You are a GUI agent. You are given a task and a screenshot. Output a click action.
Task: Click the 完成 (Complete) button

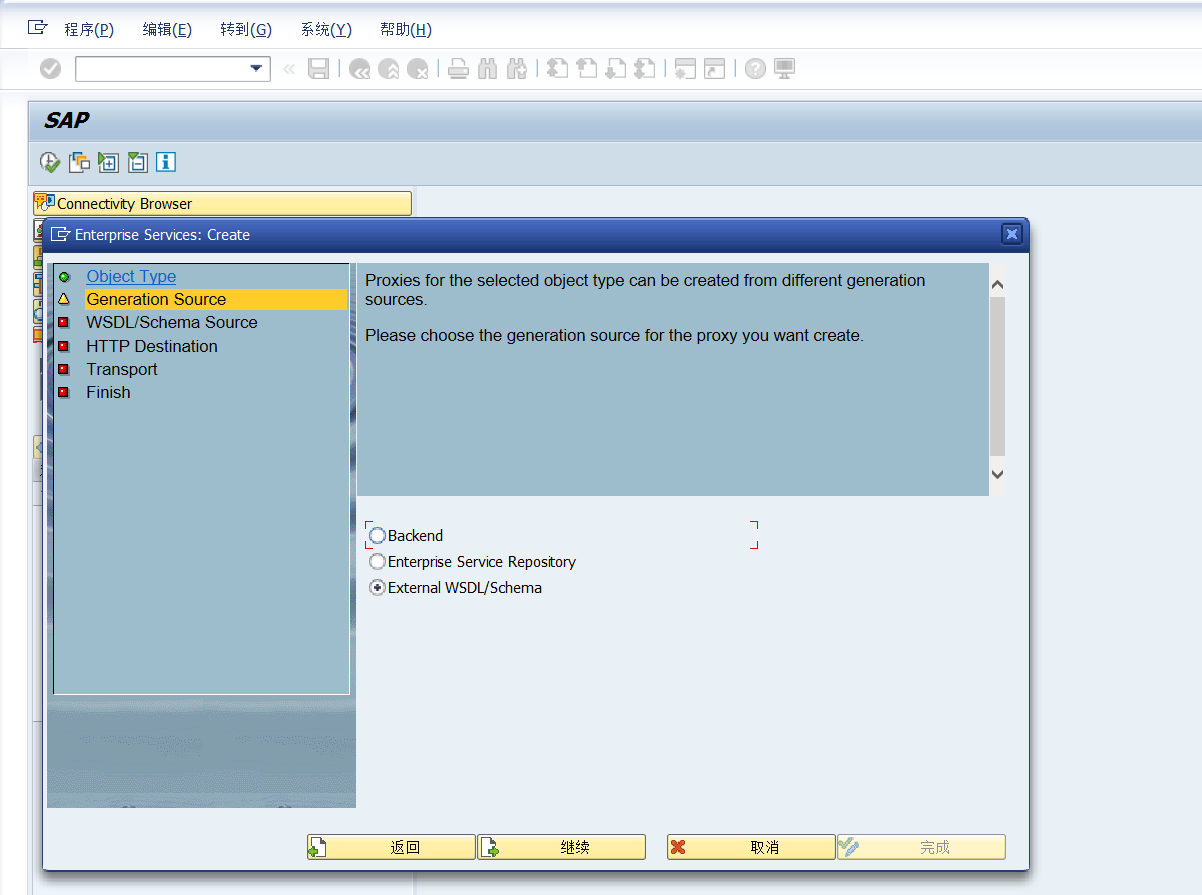click(921, 847)
